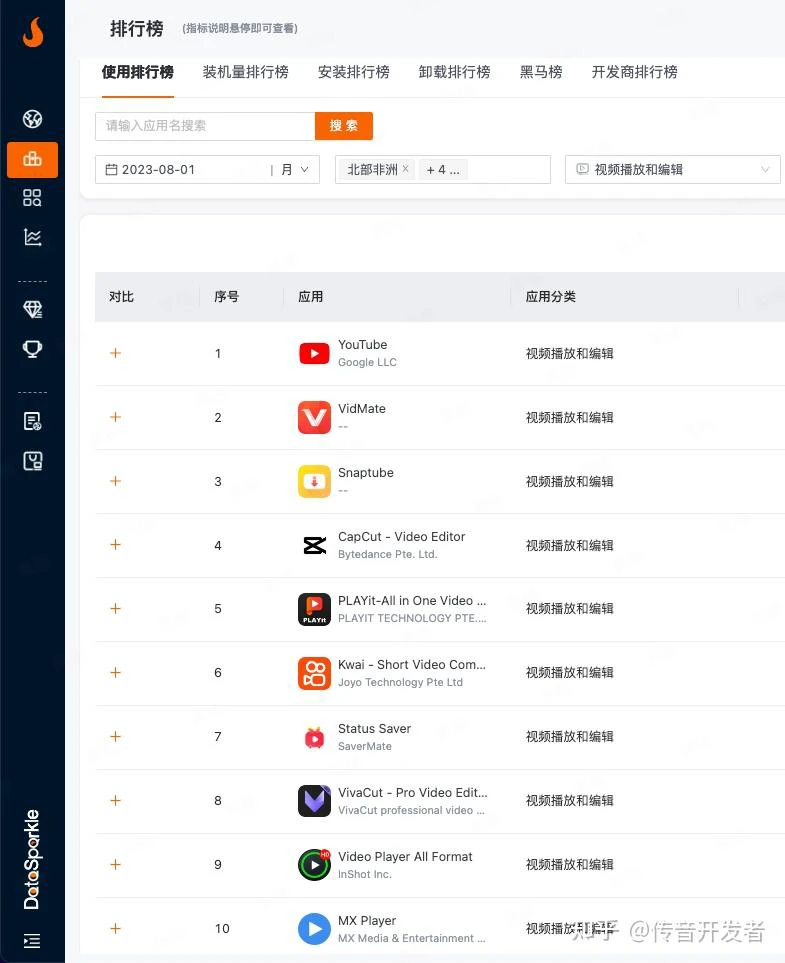785x963 pixels.
Task: Click the DataSparkle vertical logo
Action: coord(32,860)
